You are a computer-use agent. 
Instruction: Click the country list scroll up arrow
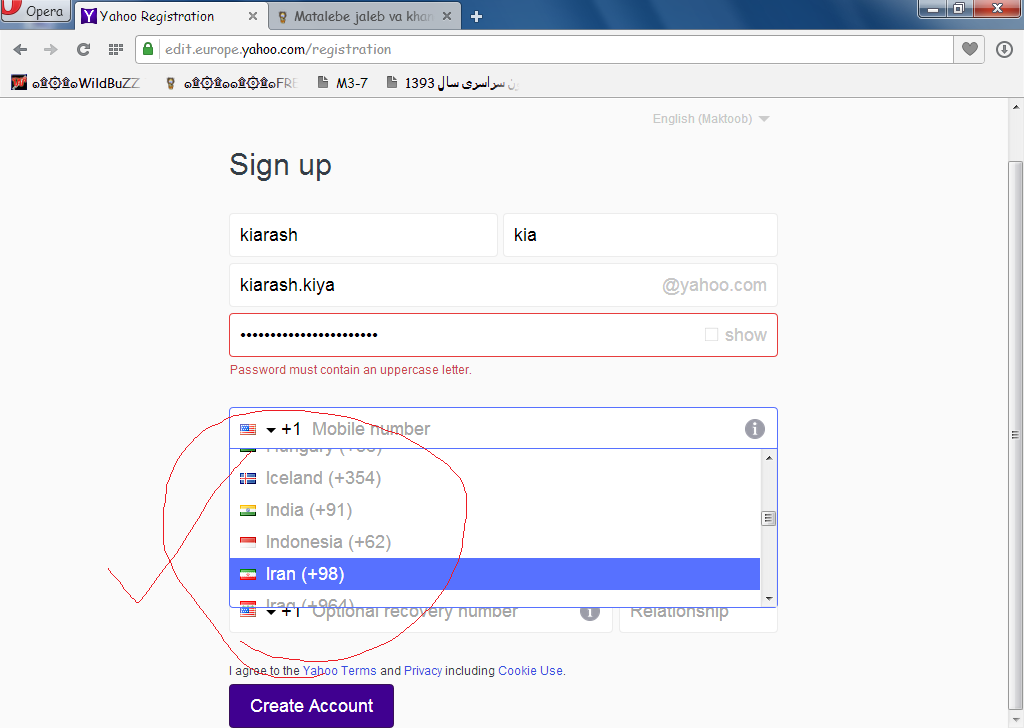click(769, 458)
